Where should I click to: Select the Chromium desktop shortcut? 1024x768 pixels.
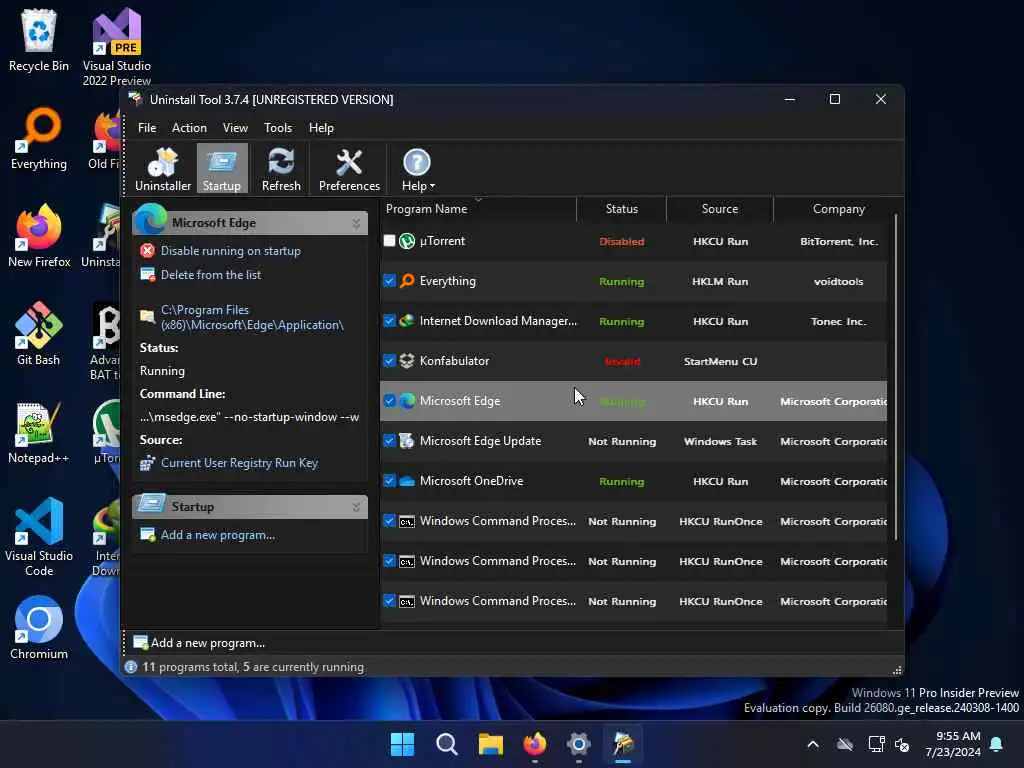point(39,628)
